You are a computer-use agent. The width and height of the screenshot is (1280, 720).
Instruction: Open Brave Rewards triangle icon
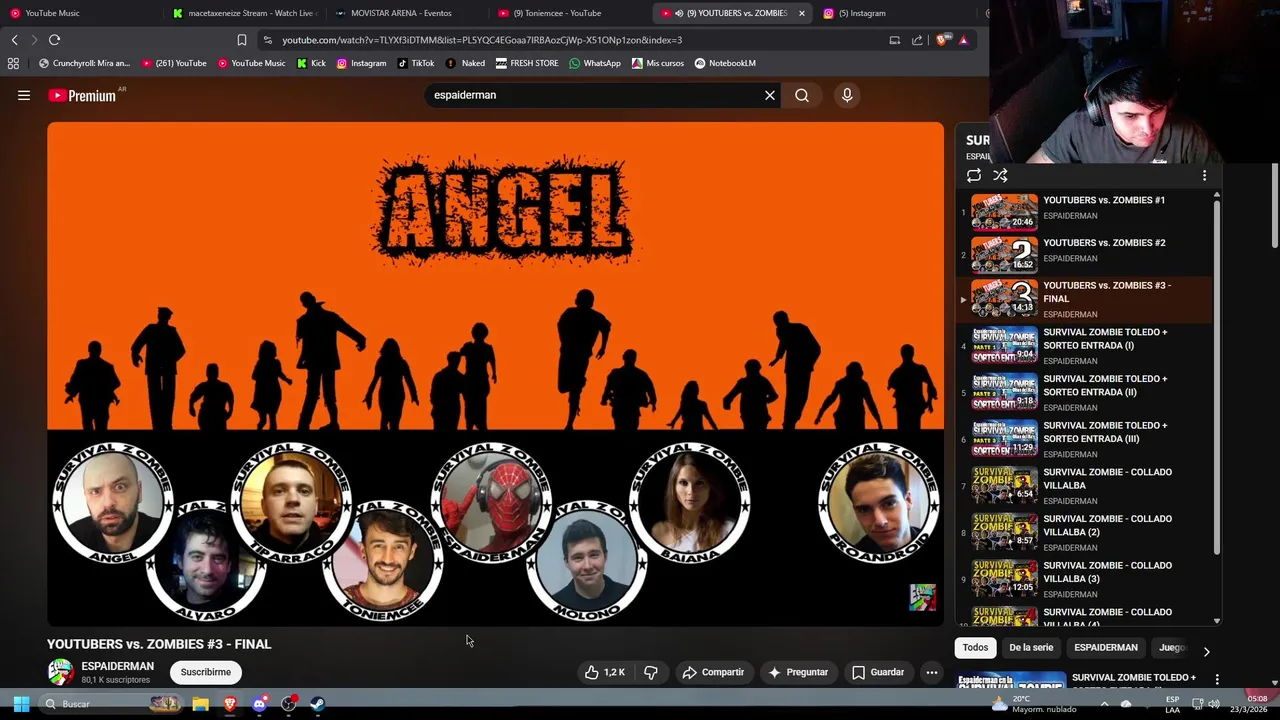pos(963,40)
